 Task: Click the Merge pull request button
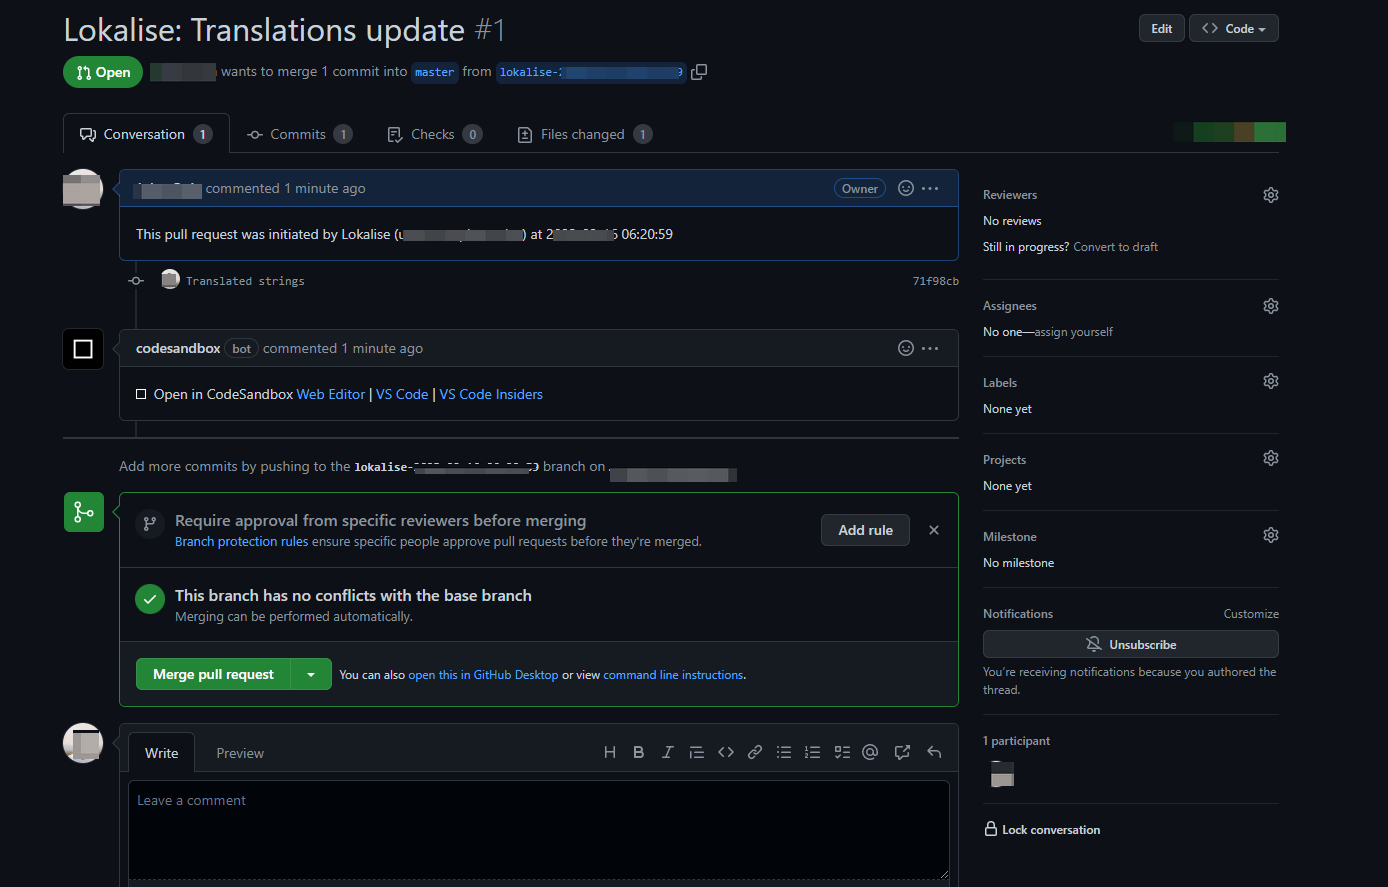point(213,674)
